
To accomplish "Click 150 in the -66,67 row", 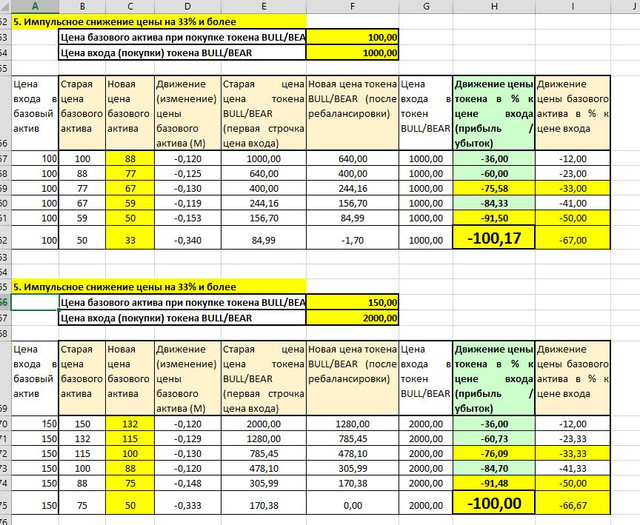I will (x=35, y=503).
